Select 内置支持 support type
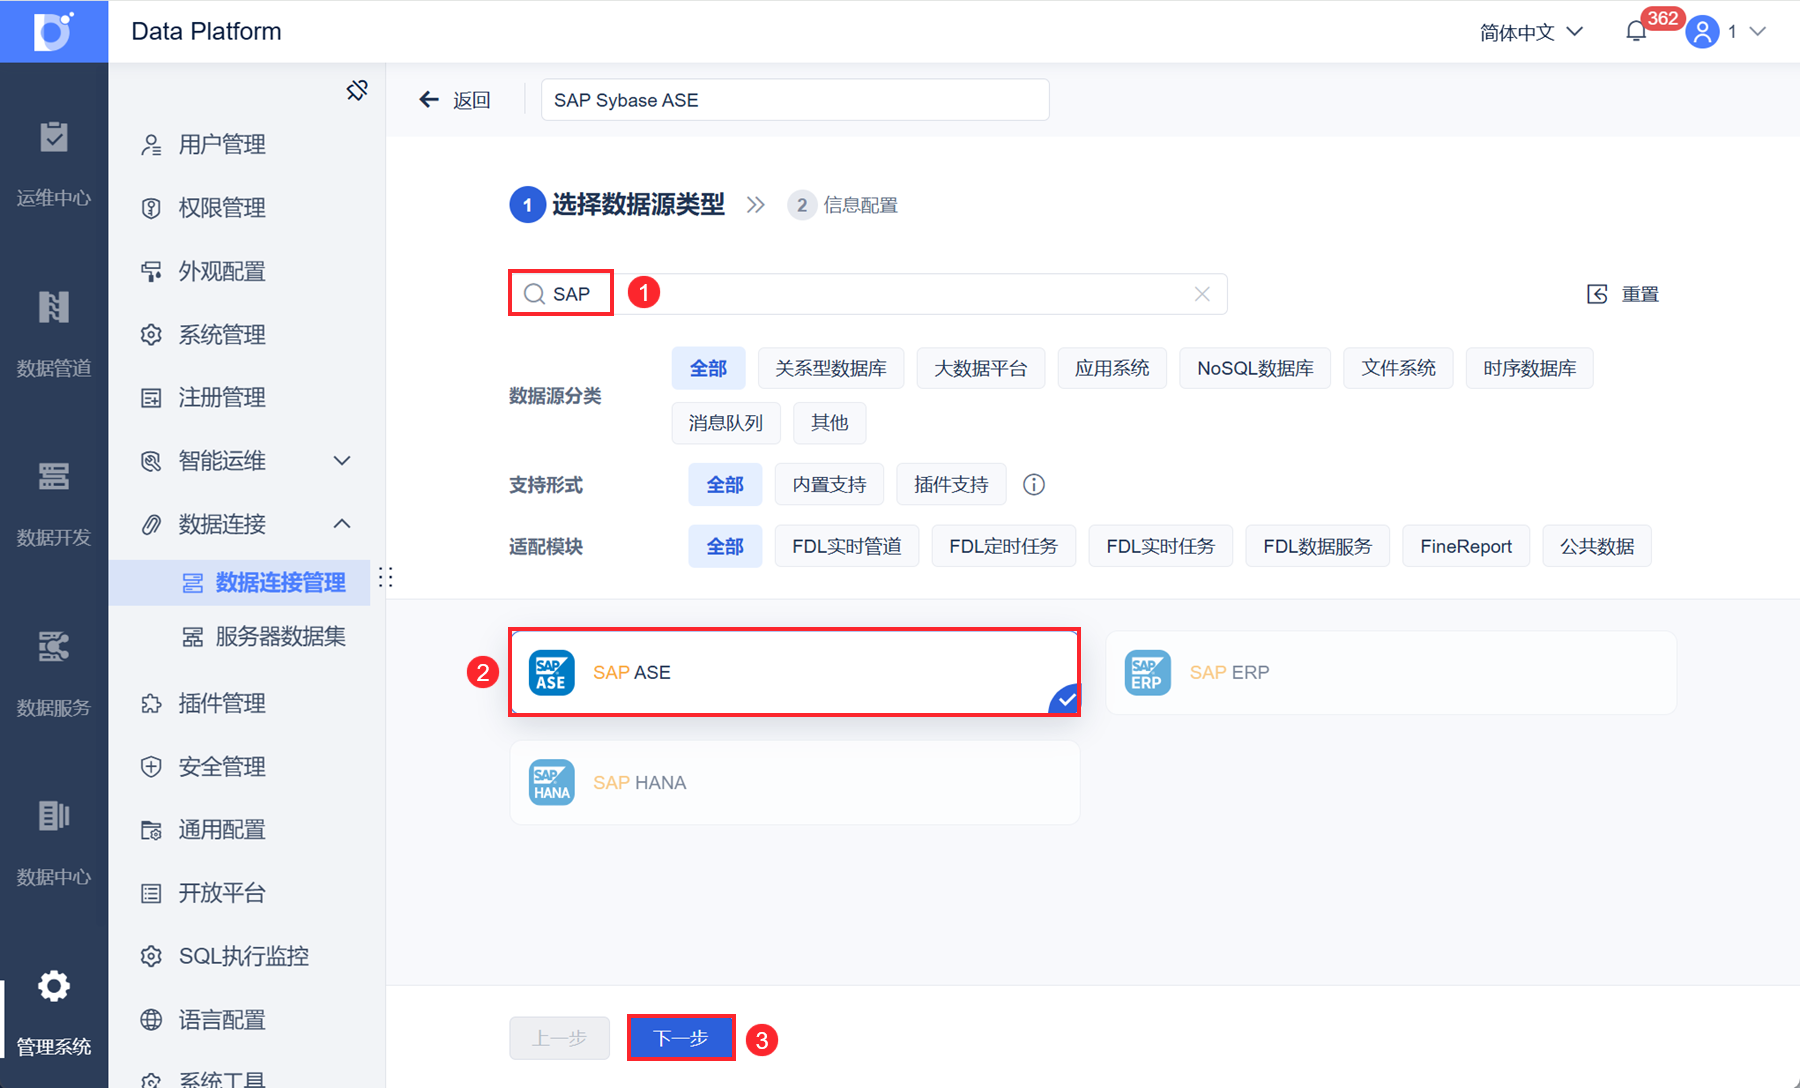 pyautogui.click(x=830, y=485)
